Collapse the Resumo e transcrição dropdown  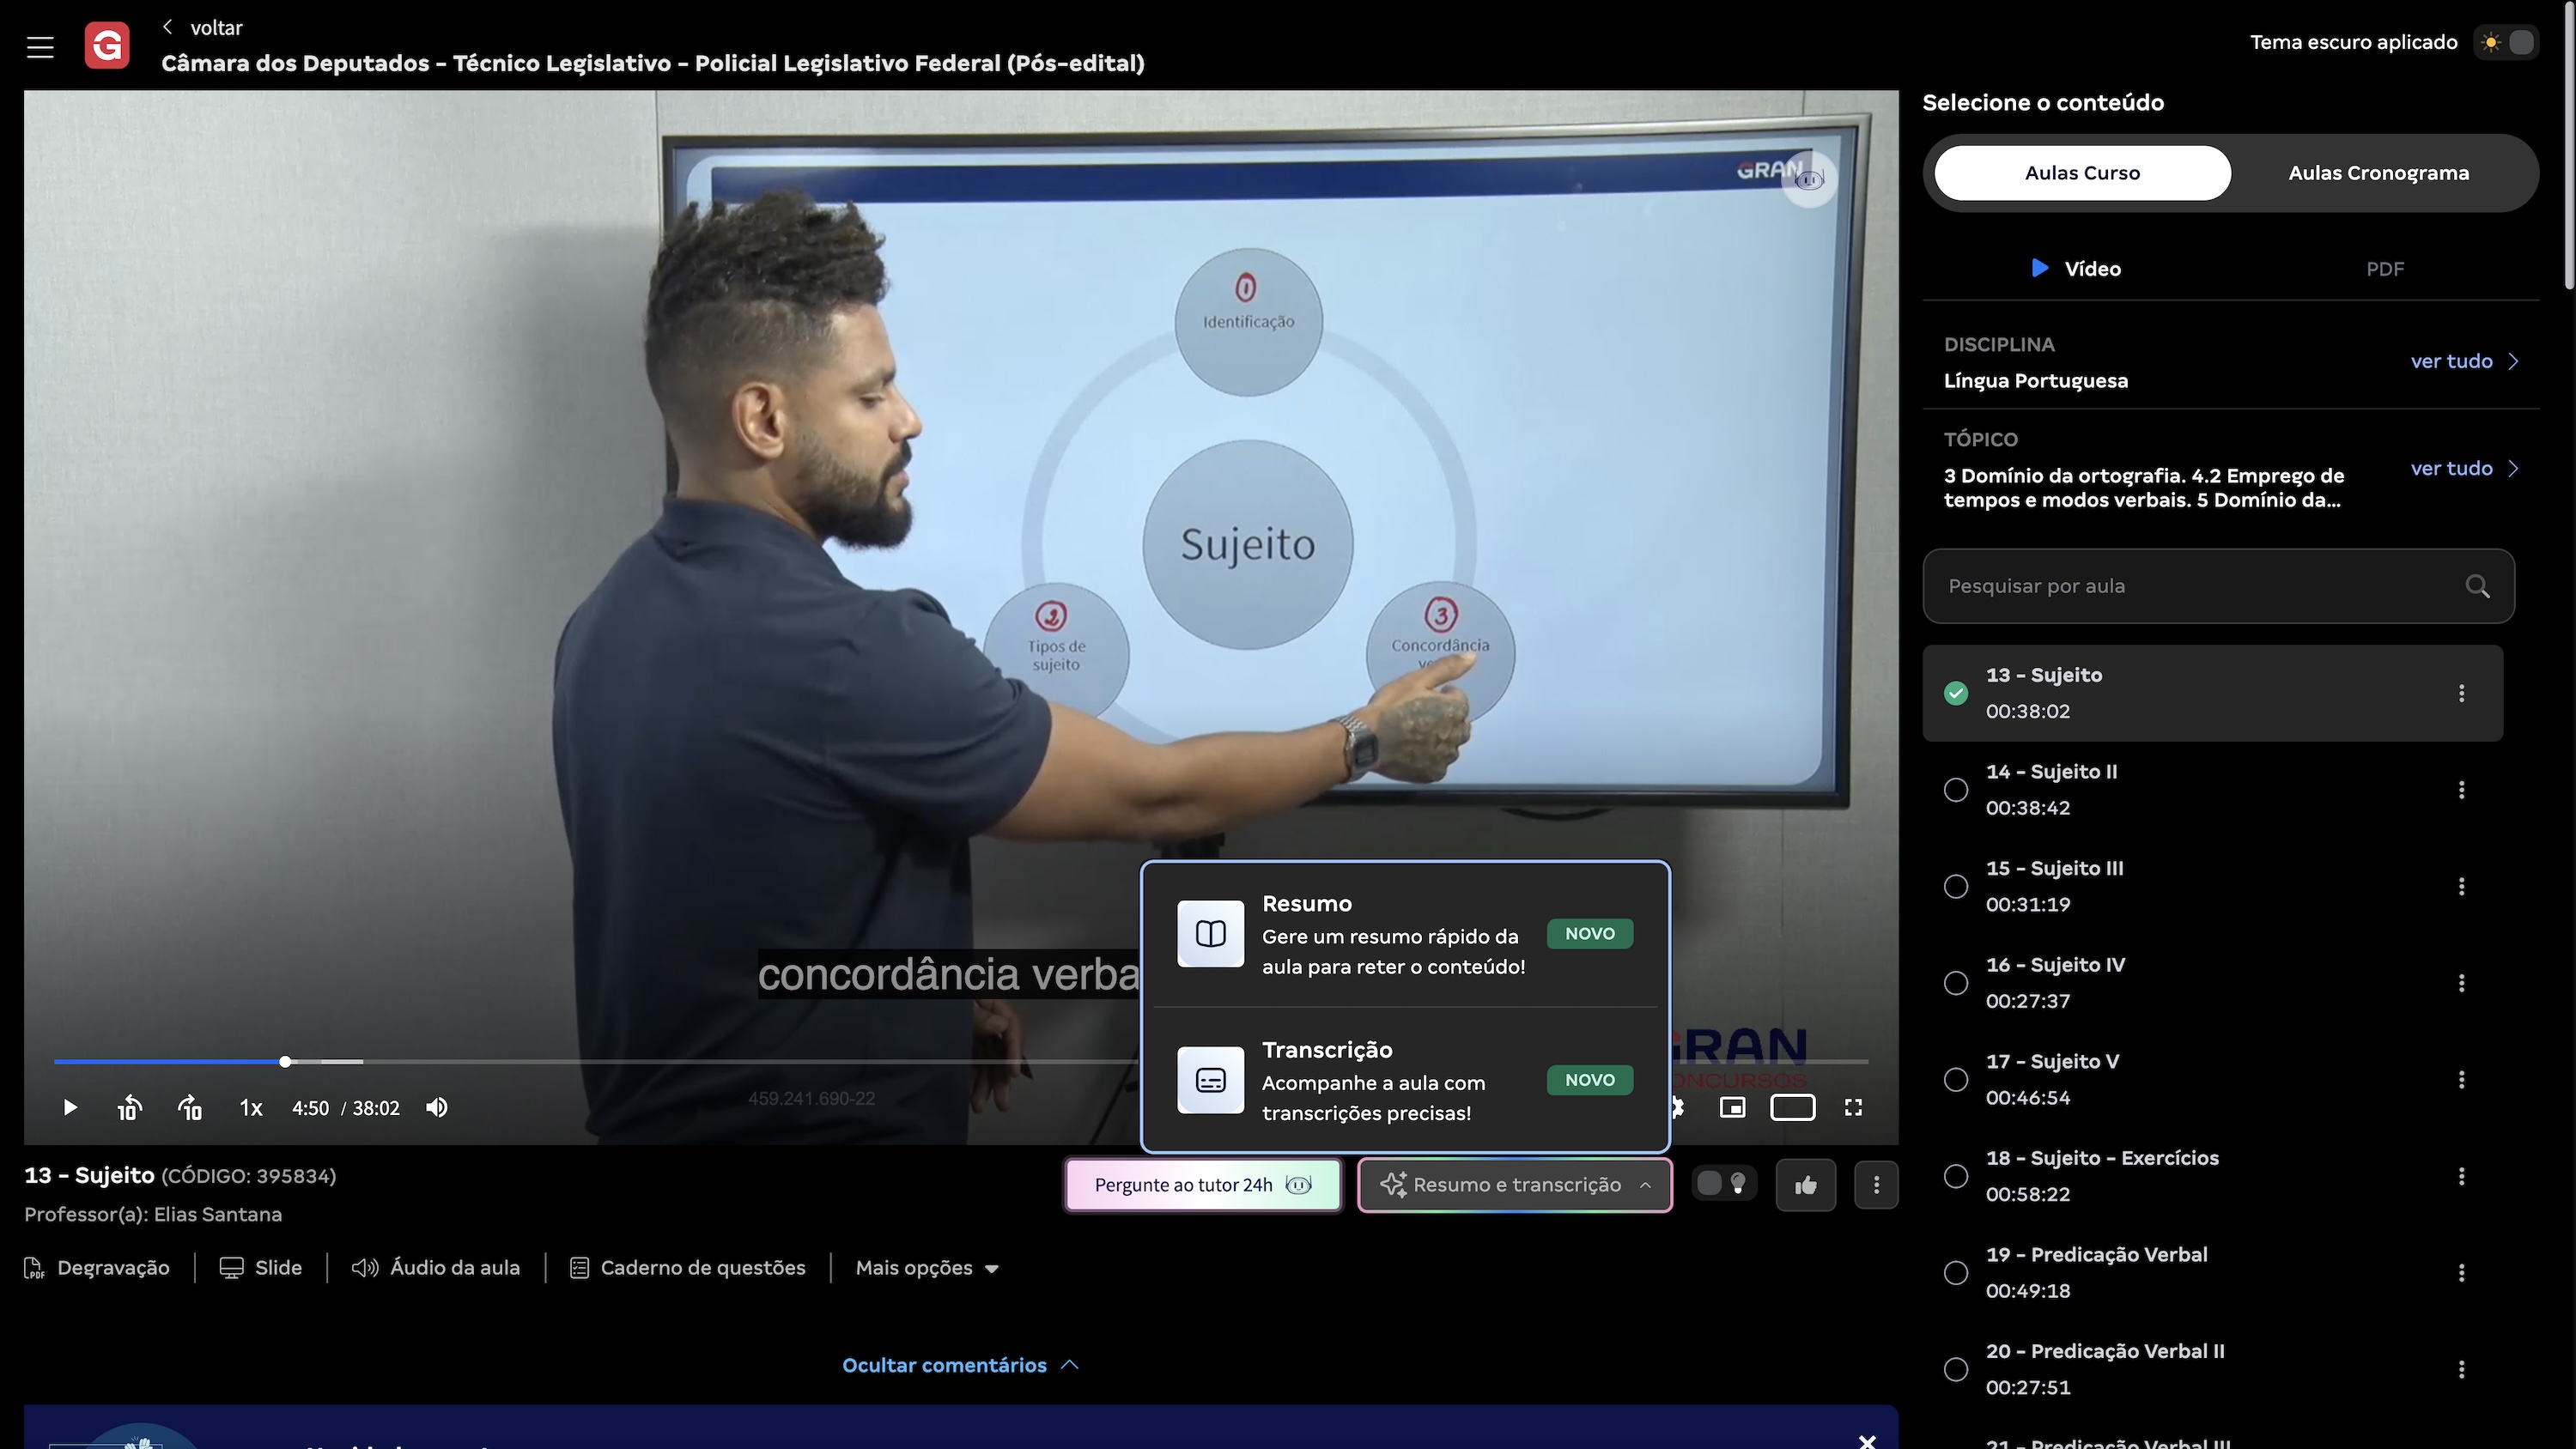(1515, 1185)
